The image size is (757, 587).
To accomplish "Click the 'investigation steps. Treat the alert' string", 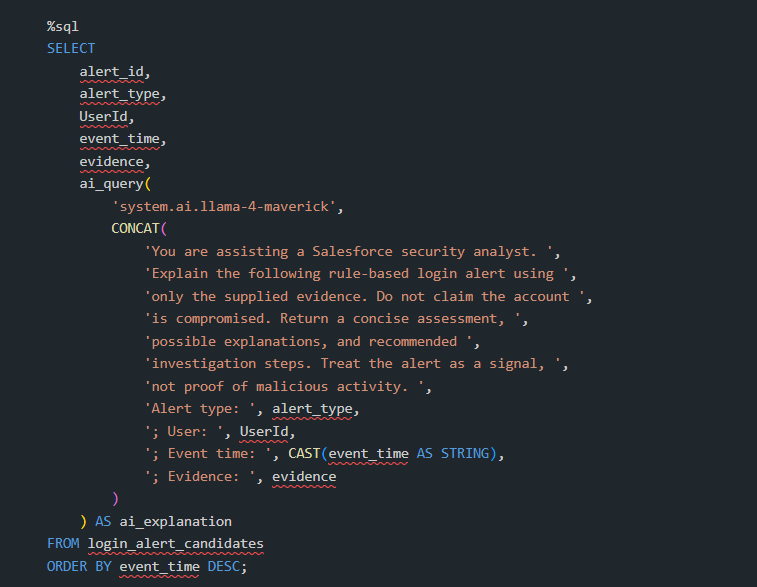I will click(353, 363).
